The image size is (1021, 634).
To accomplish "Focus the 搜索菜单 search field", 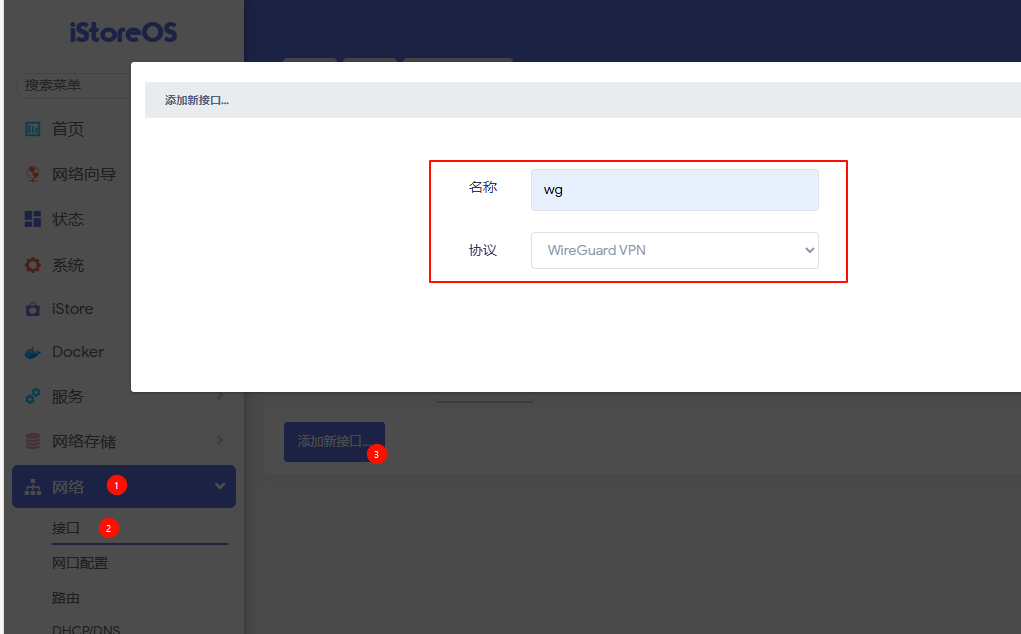I will pos(74,85).
